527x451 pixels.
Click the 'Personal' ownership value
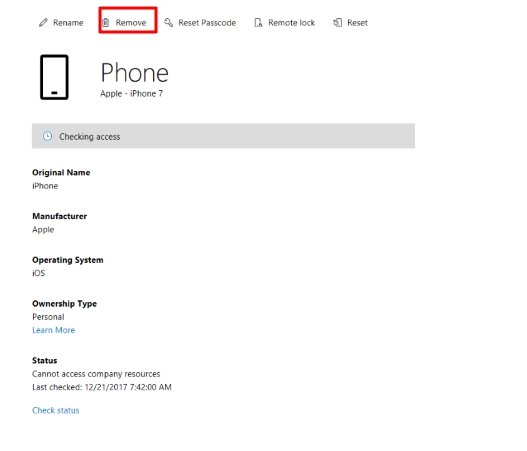pyautogui.click(x=48, y=317)
